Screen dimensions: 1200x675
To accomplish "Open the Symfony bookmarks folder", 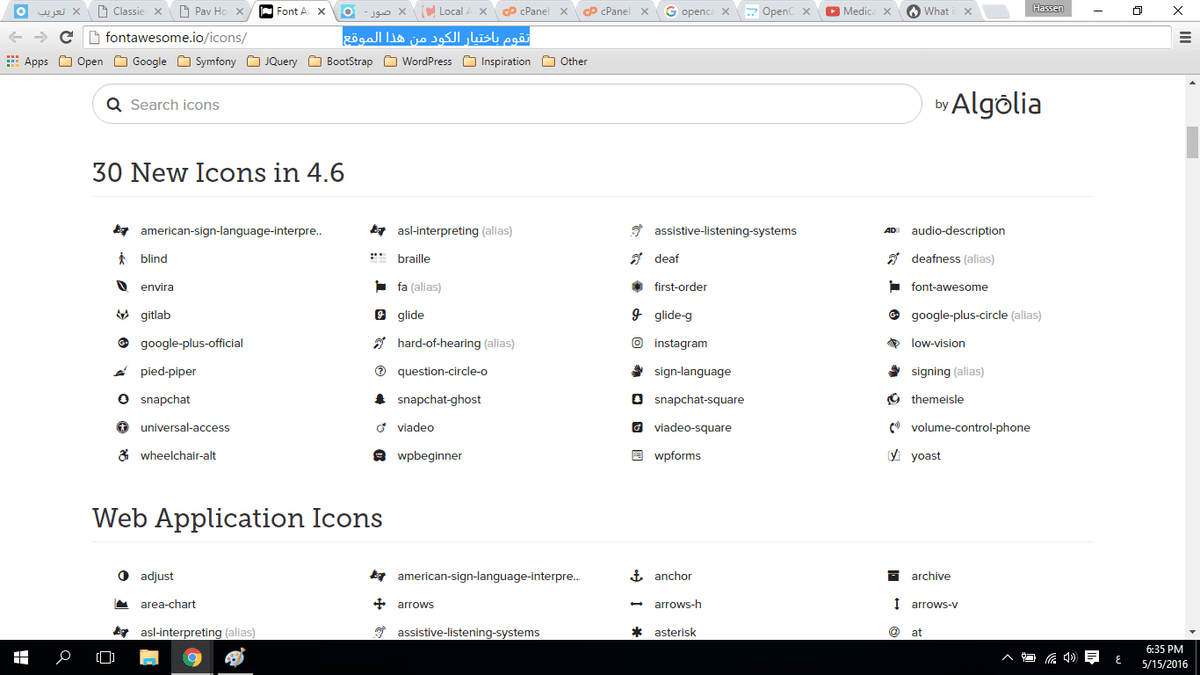I will (207, 61).
